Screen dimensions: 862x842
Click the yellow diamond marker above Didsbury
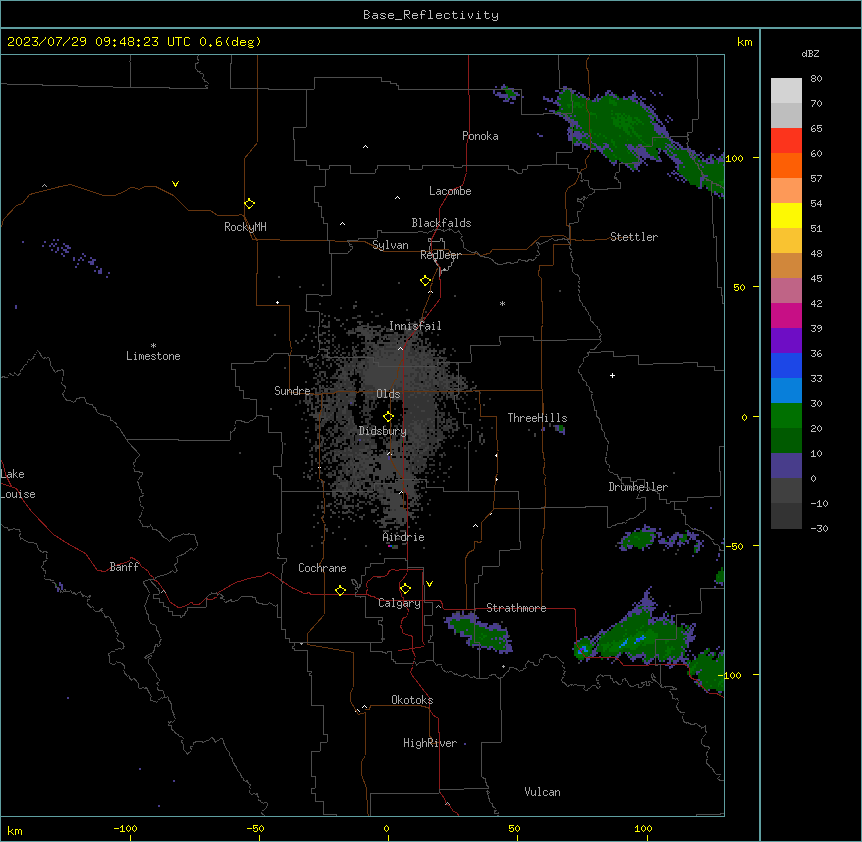pos(388,417)
